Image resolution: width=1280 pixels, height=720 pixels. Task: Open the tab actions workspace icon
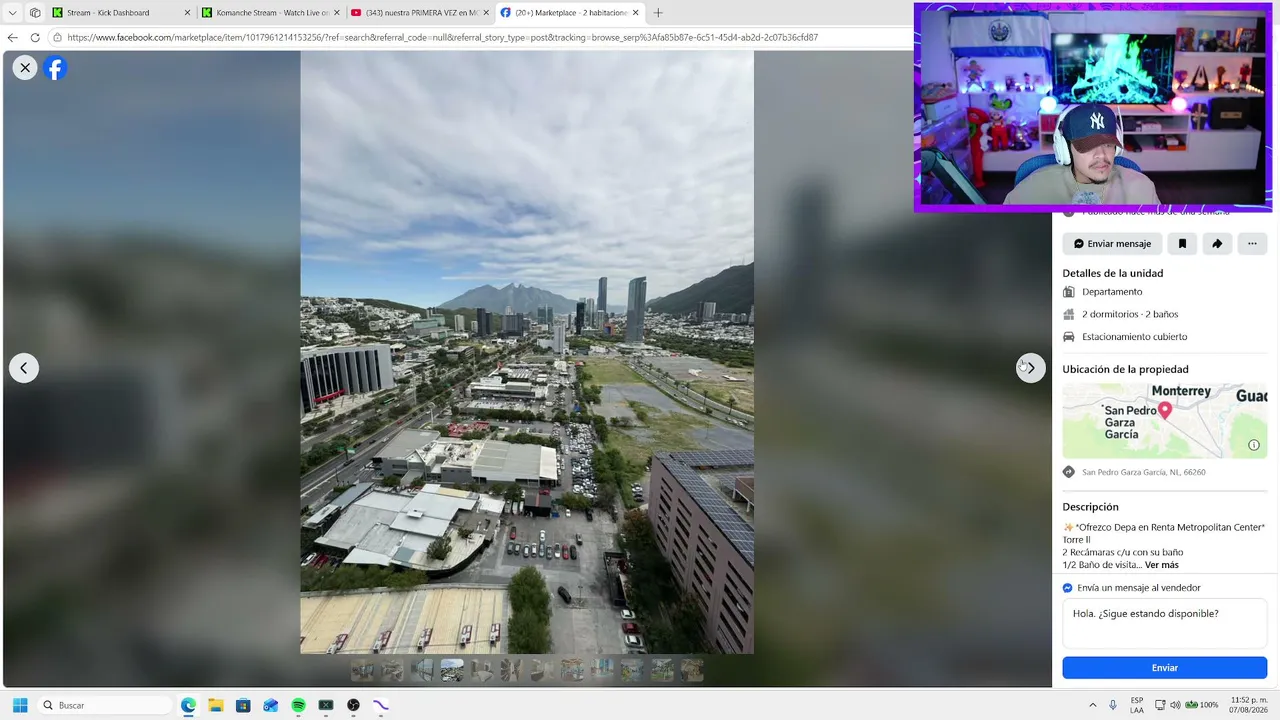[35, 13]
